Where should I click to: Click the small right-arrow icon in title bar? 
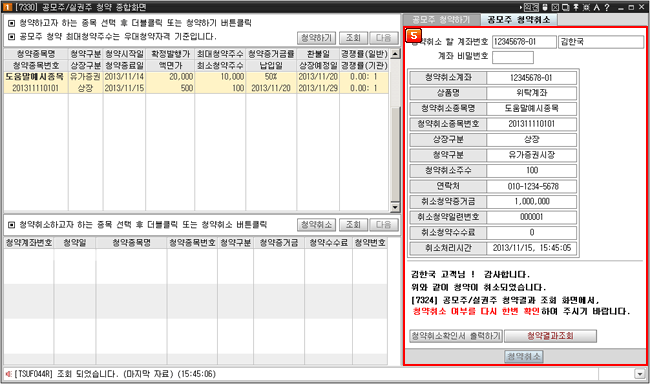(x=521, y=7)
